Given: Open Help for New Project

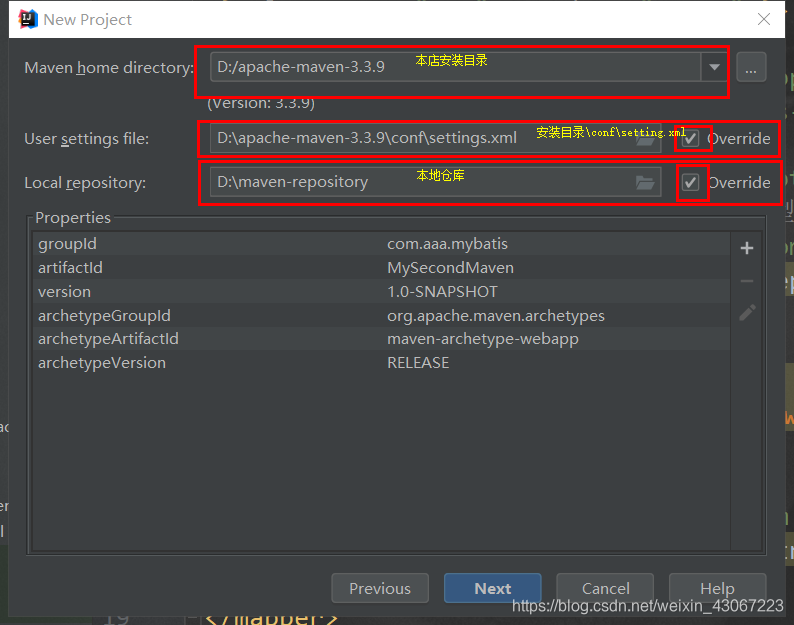Looking at the screenshot, I should click(x=717, y=588).
